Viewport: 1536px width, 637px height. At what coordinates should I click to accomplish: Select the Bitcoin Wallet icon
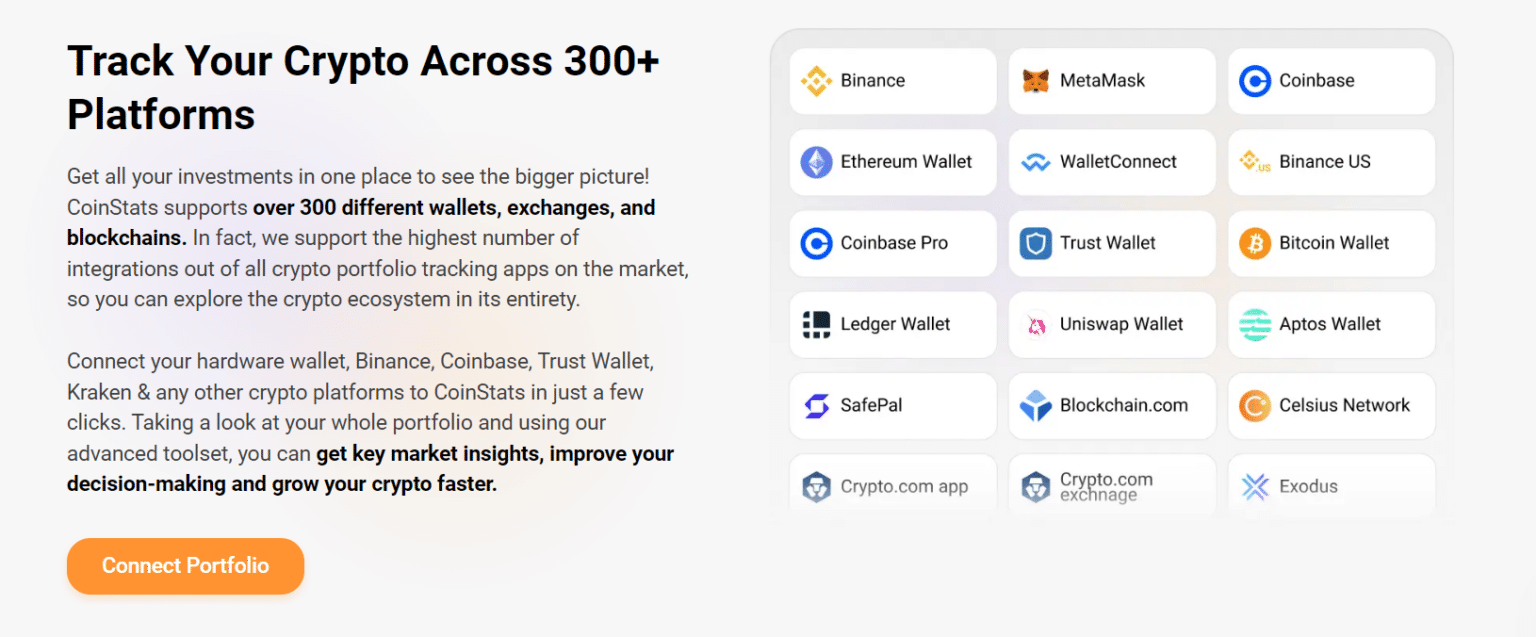(1255, 243)
